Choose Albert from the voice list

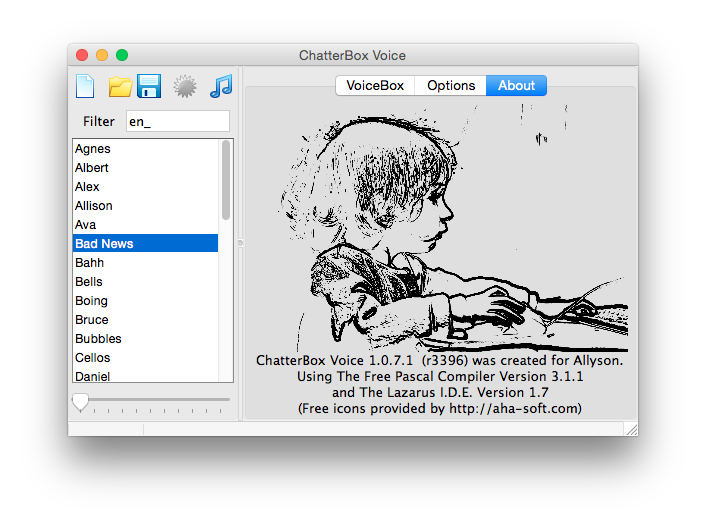click(92, 168)
